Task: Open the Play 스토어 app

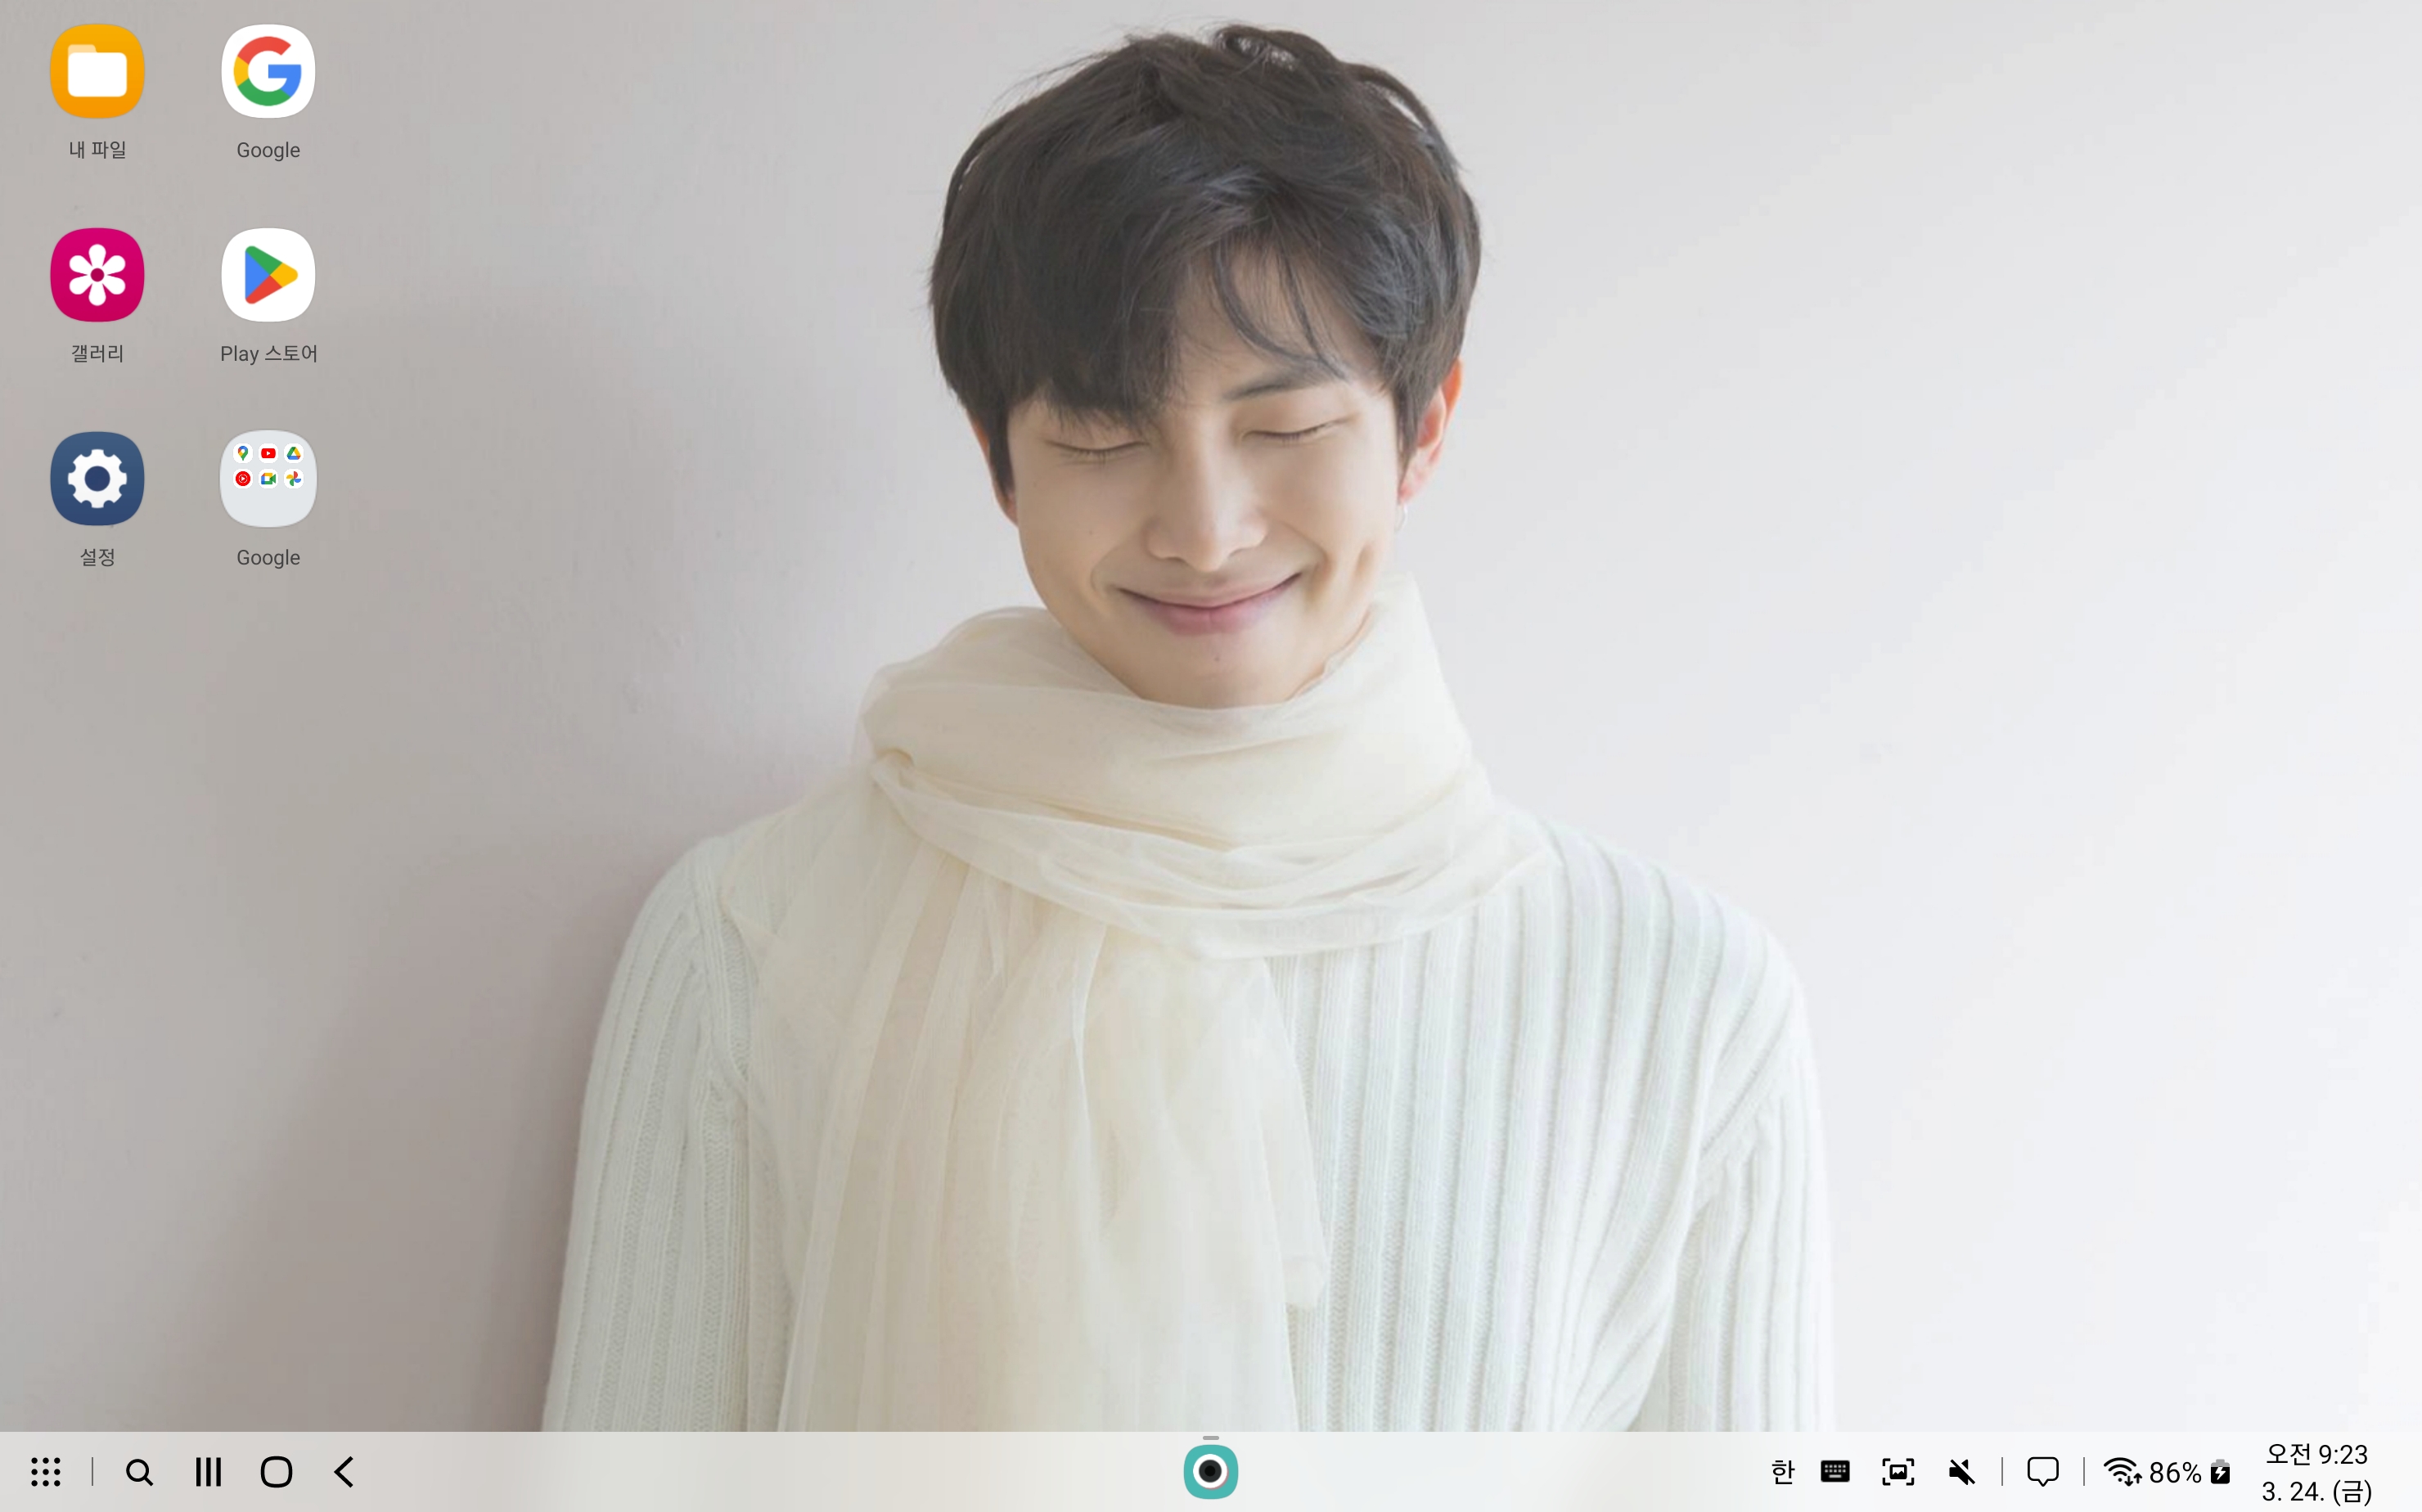Action: click(x=268, y=275)
